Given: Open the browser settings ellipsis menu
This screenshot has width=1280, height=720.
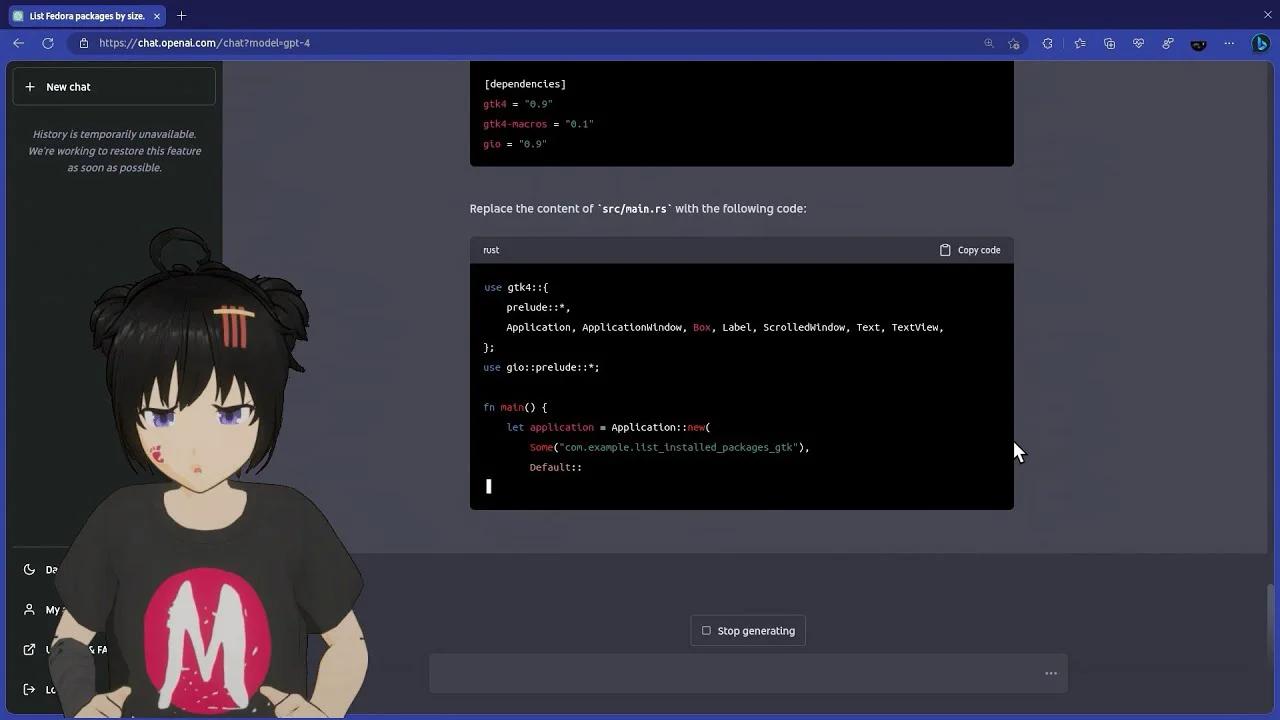Looking at the screenshot, I should point(1230,43).
